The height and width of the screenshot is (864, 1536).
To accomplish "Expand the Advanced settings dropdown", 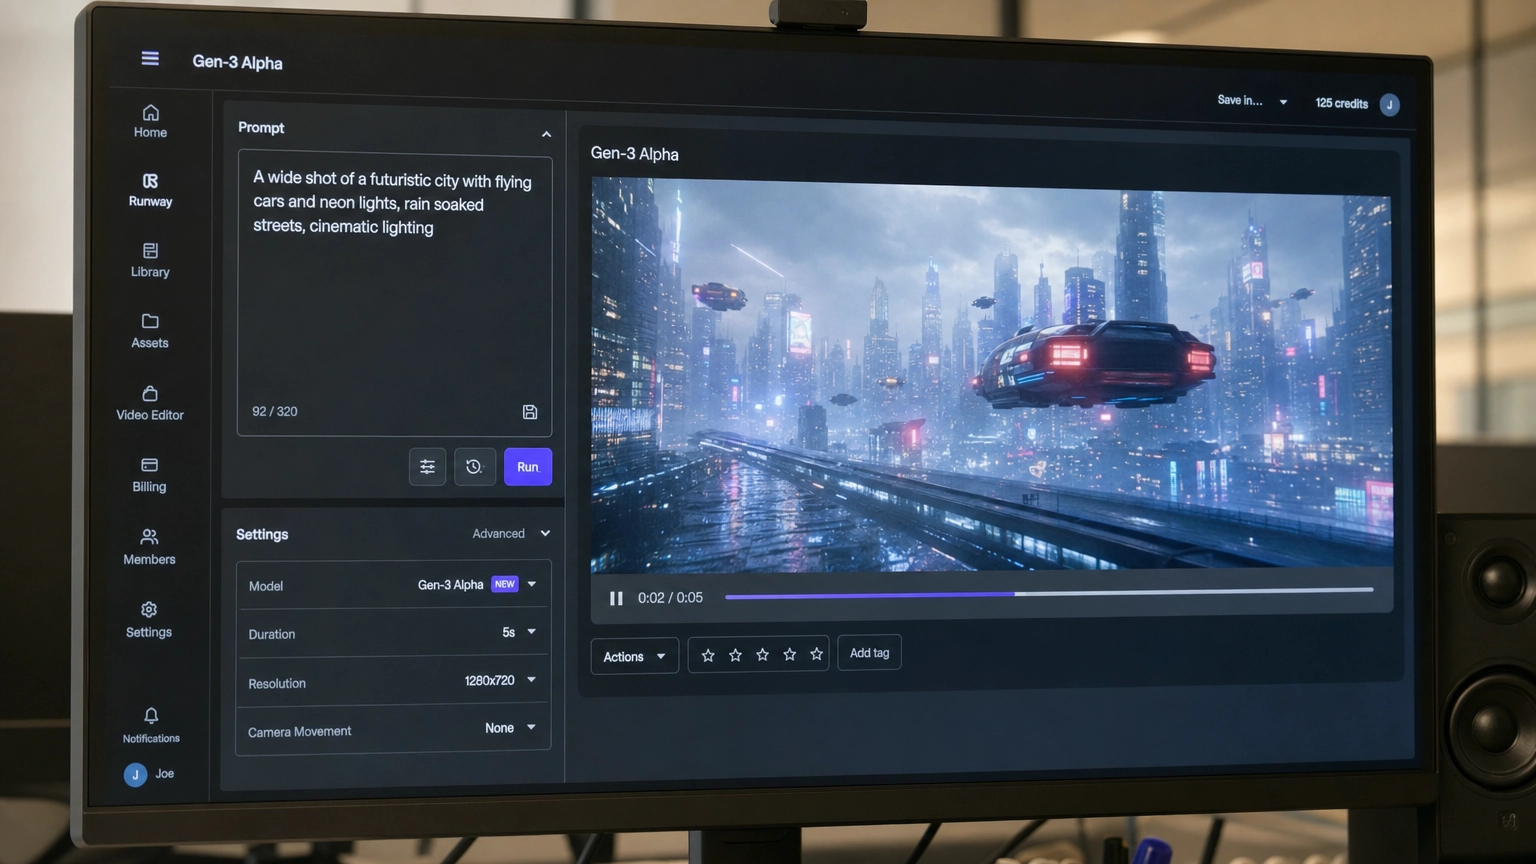I will pos(511,534).
